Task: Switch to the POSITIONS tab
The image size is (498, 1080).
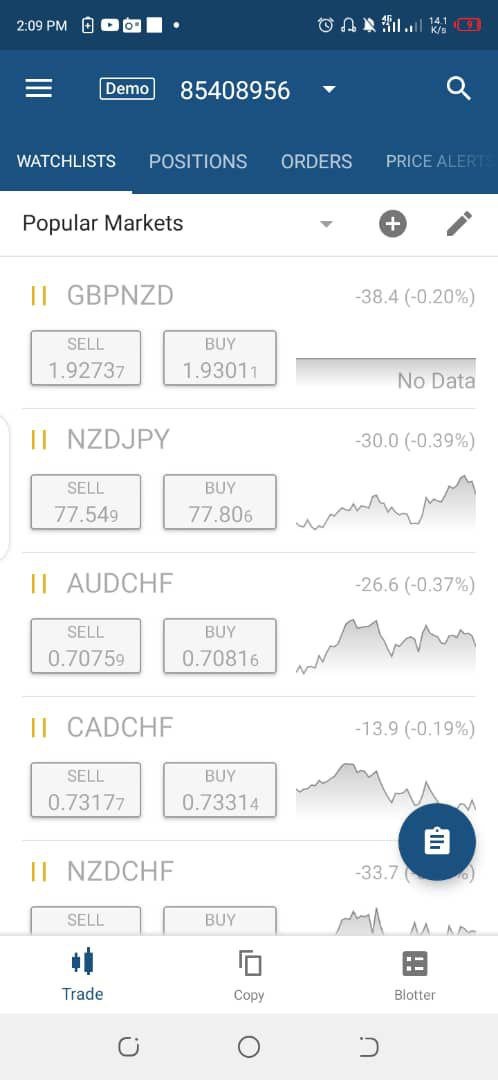Action: coord(198,161)
